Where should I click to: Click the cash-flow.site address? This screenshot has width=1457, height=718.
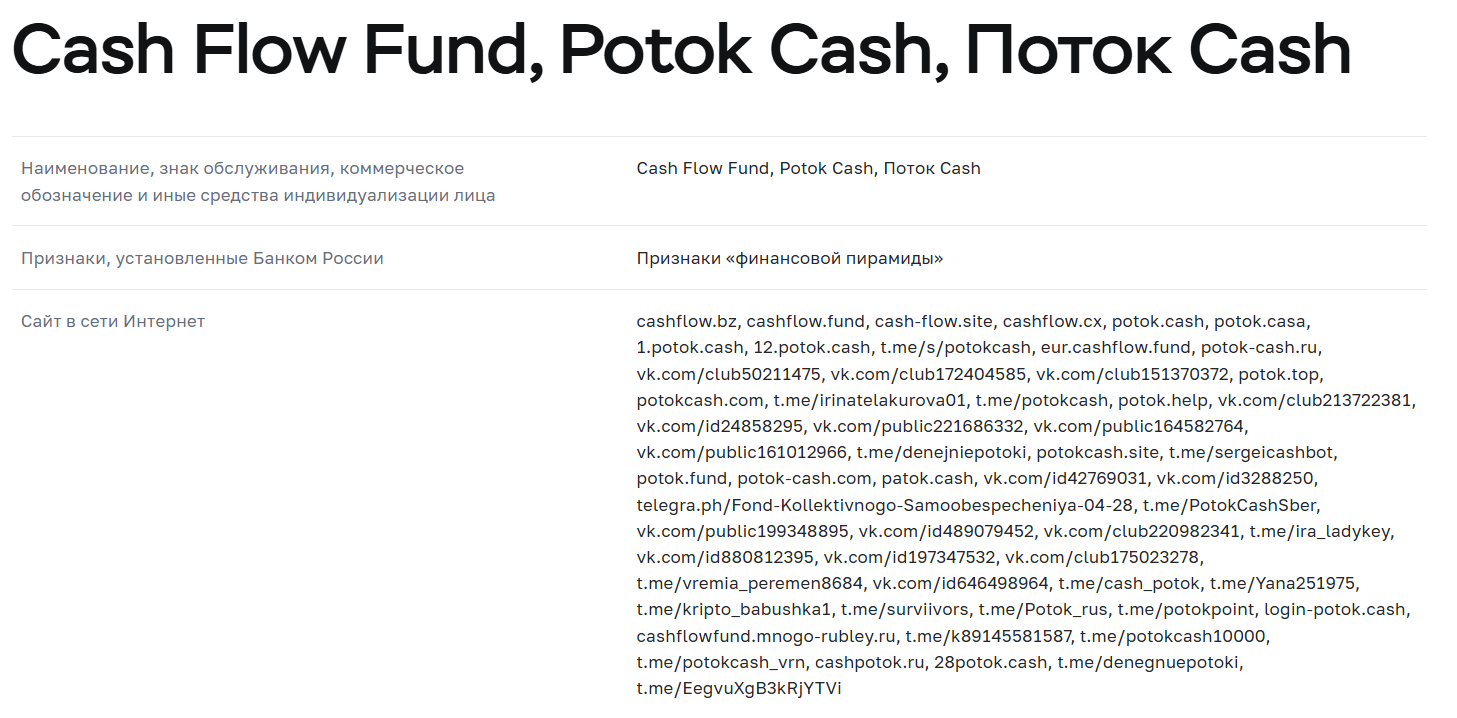pos(934,321)
